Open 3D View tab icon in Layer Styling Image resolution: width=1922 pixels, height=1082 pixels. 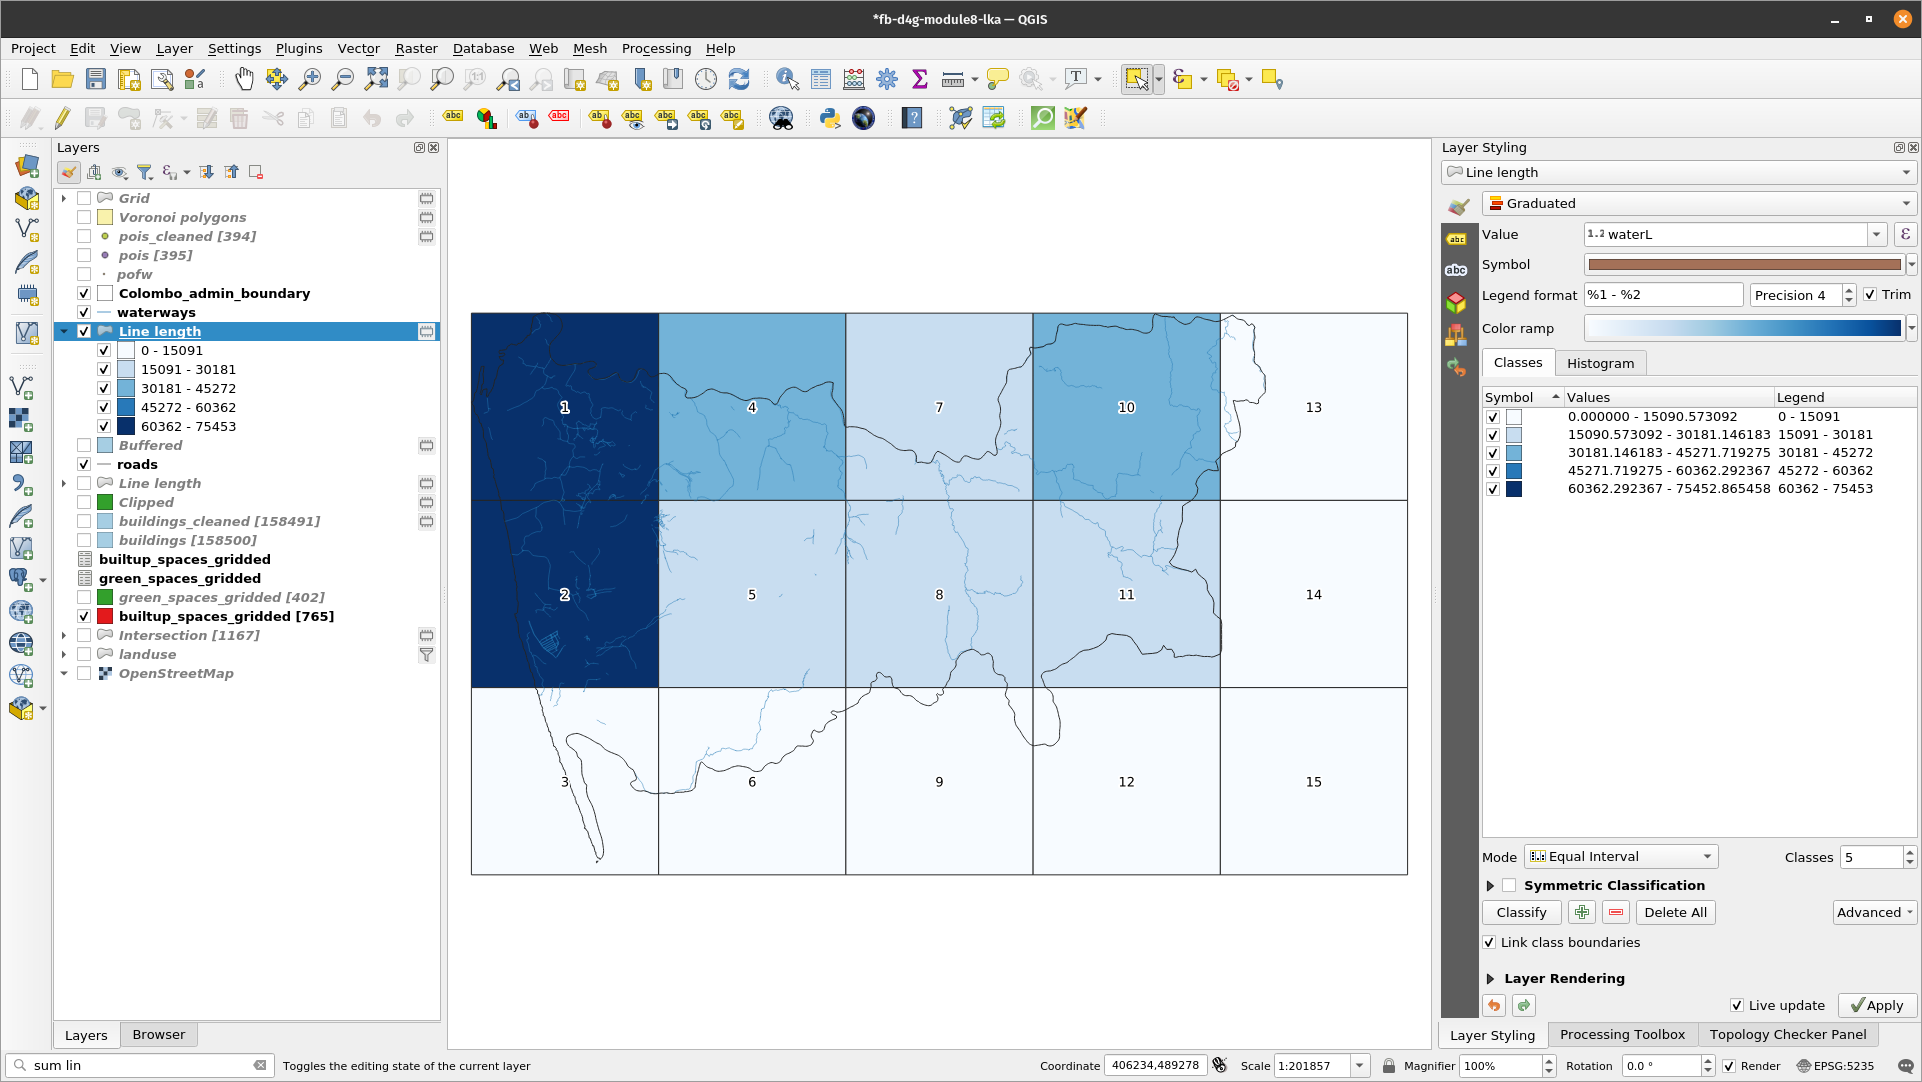1456,302
